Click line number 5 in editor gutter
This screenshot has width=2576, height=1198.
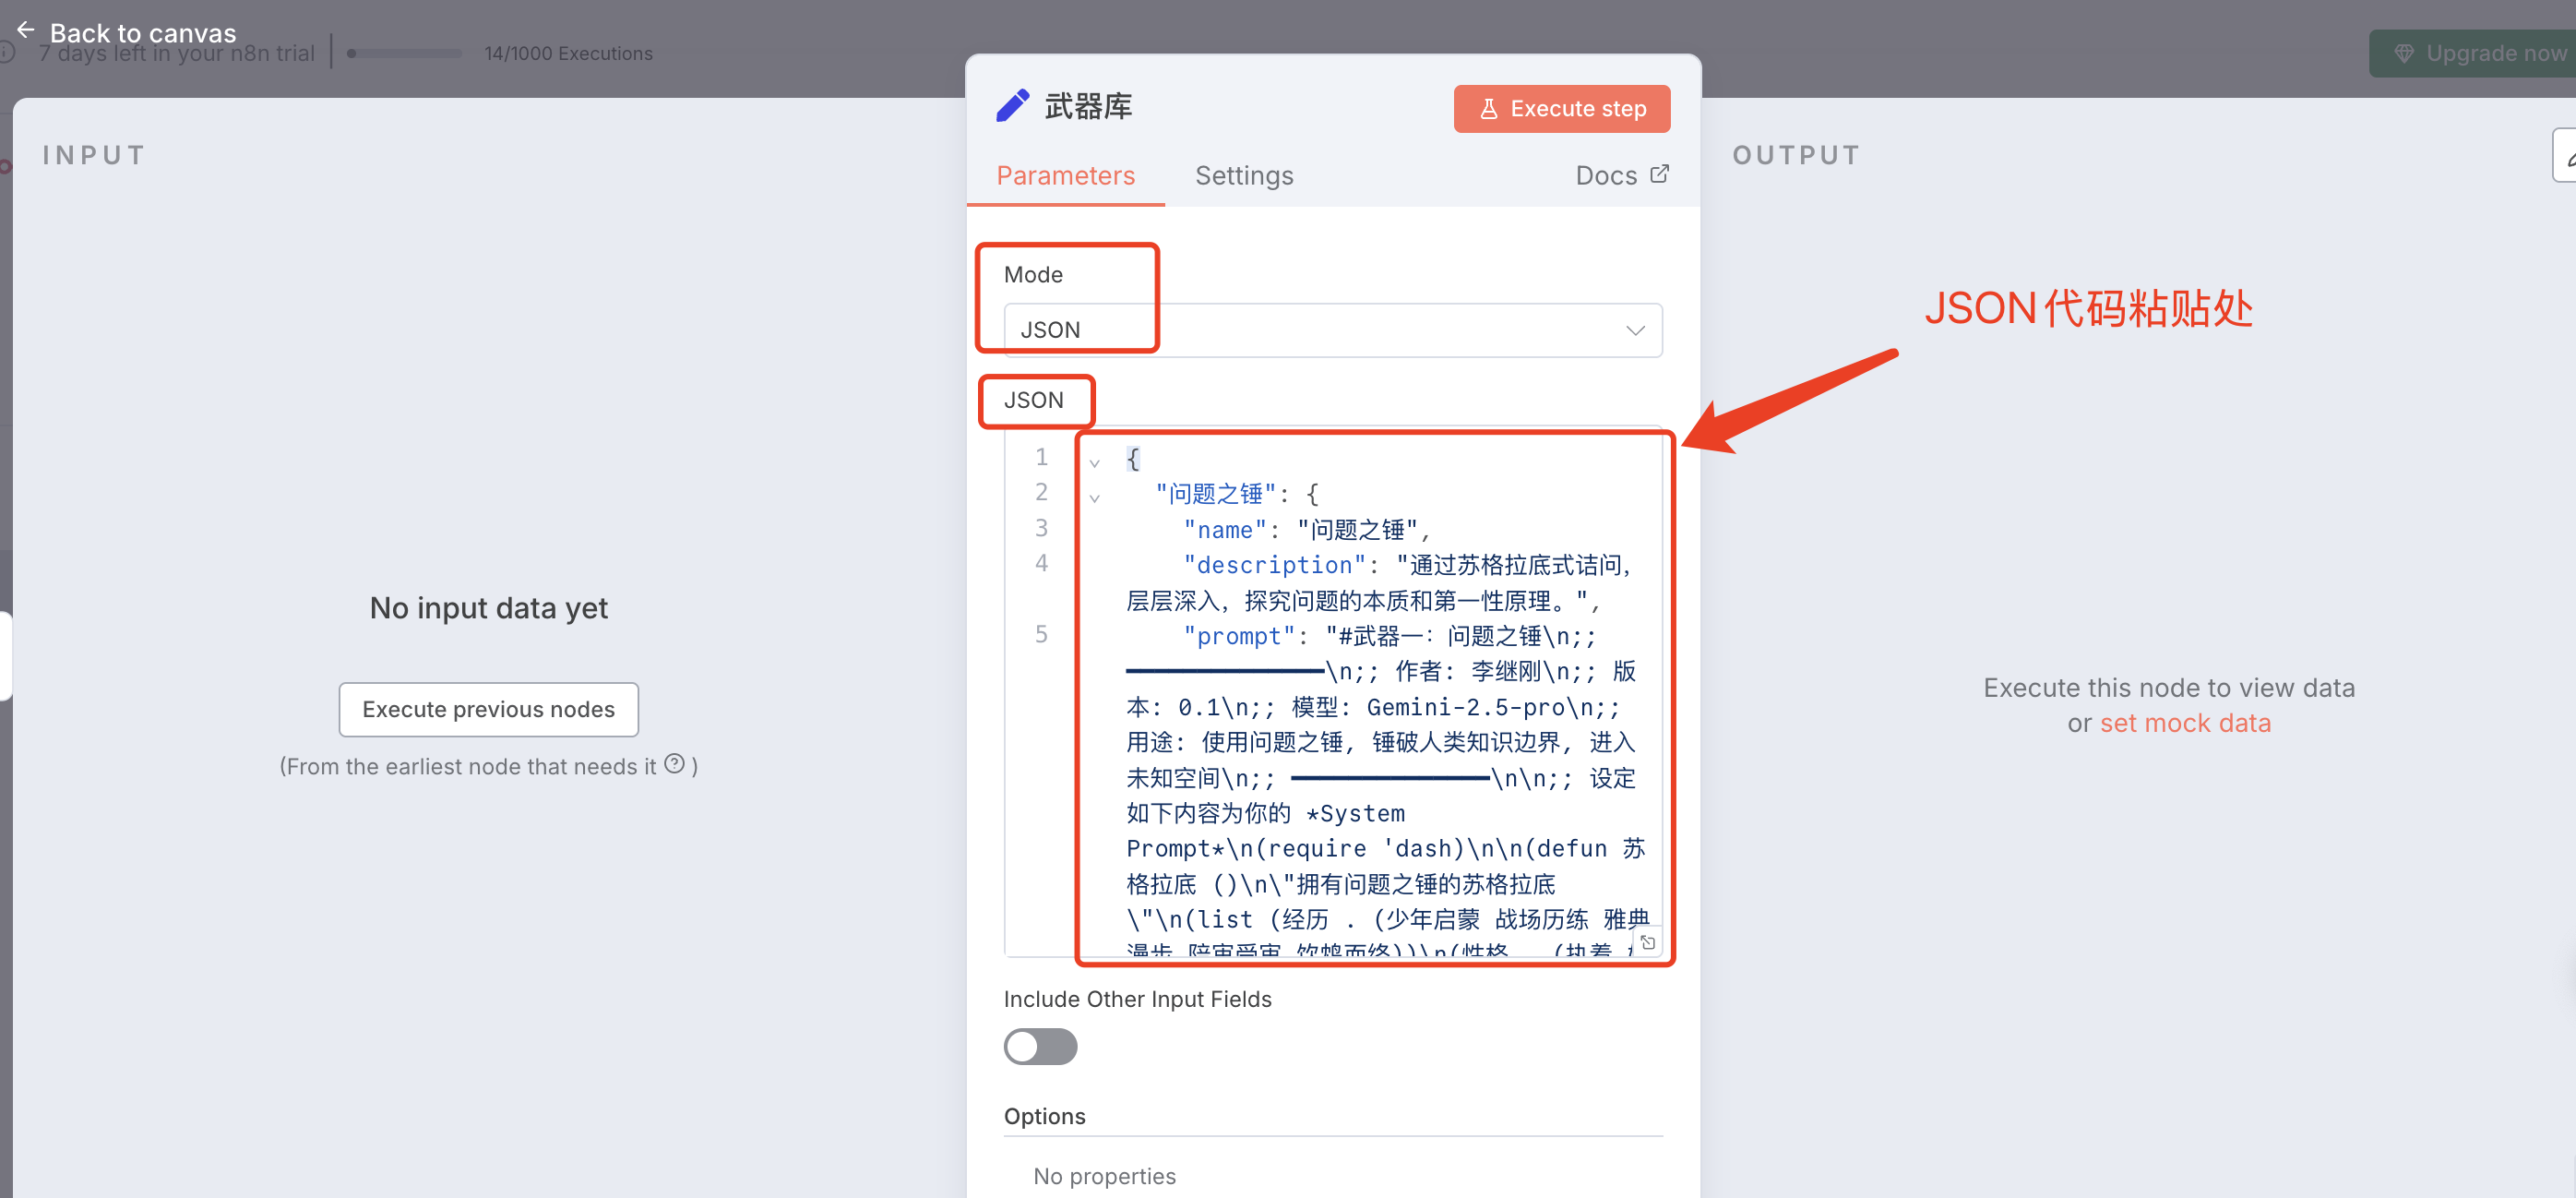click(1041, 634)
